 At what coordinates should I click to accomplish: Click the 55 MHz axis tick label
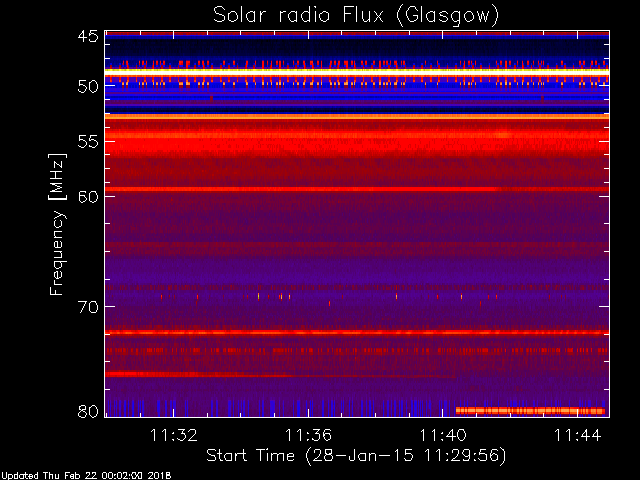pyautogui.click(x=88, y=142)
